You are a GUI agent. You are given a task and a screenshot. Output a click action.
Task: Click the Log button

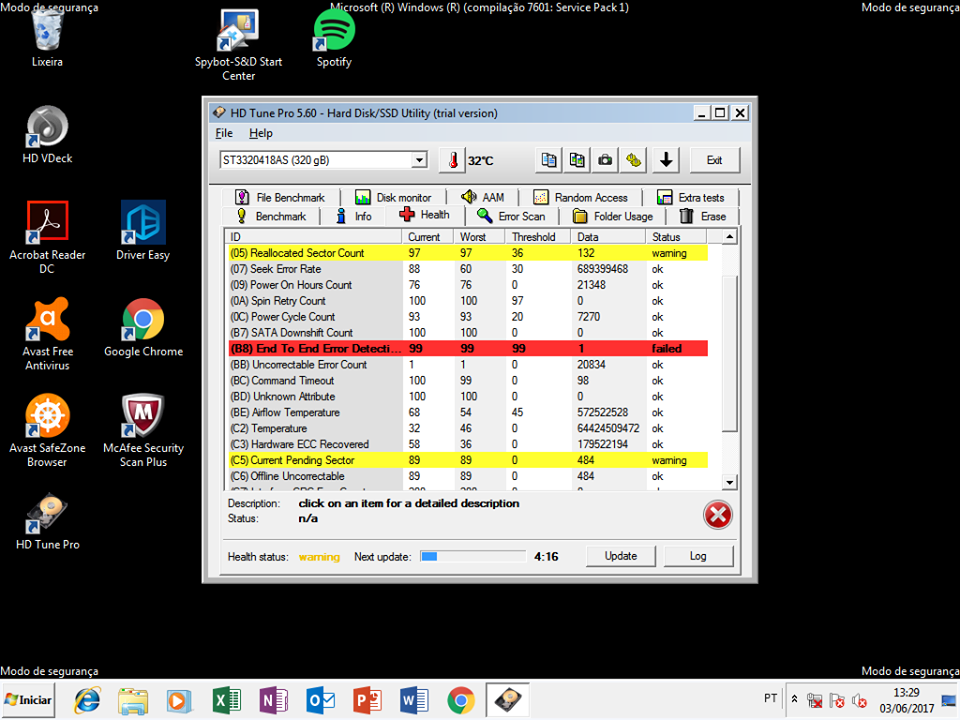(x=698, y=556)
